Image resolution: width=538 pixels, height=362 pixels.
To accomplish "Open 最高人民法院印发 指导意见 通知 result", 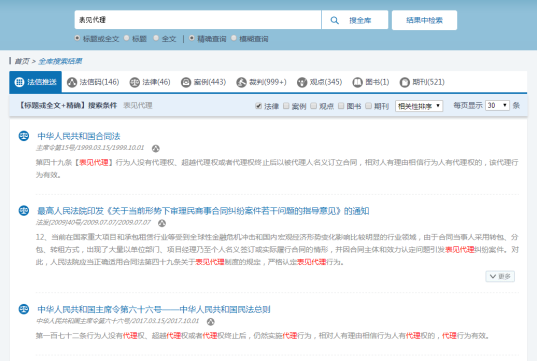I will tap(203, 211).
